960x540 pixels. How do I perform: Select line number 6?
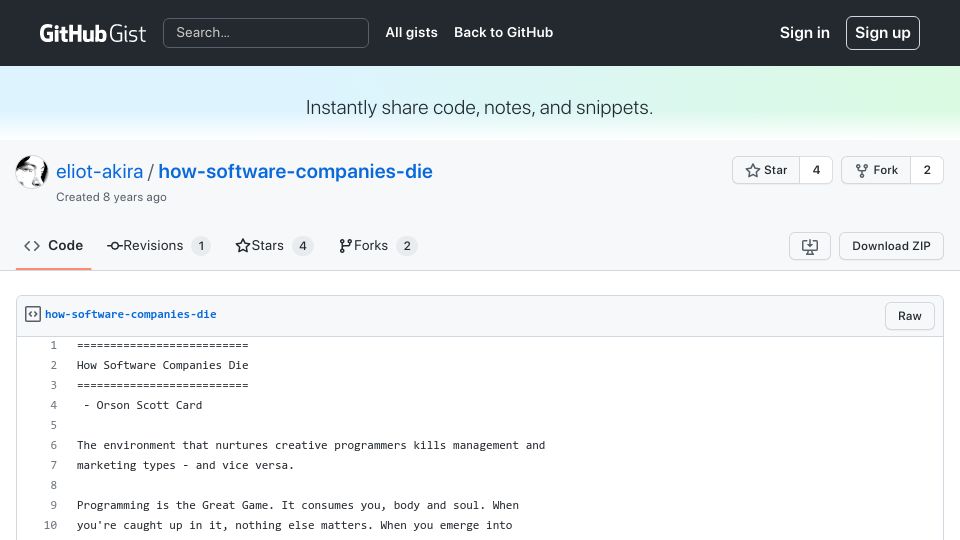pos(54,445)
